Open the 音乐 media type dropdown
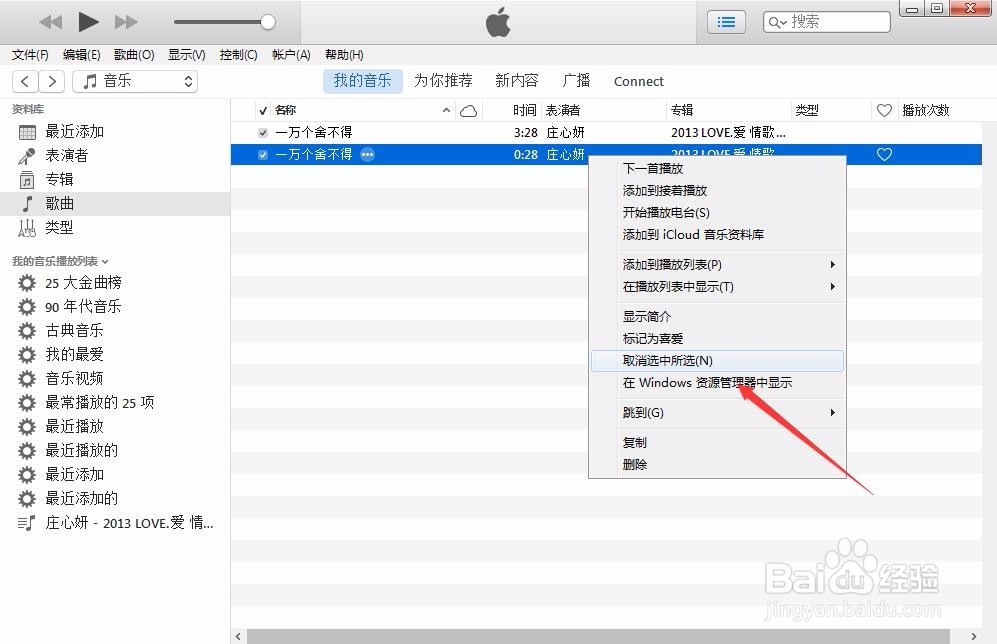 coord(136,81)
